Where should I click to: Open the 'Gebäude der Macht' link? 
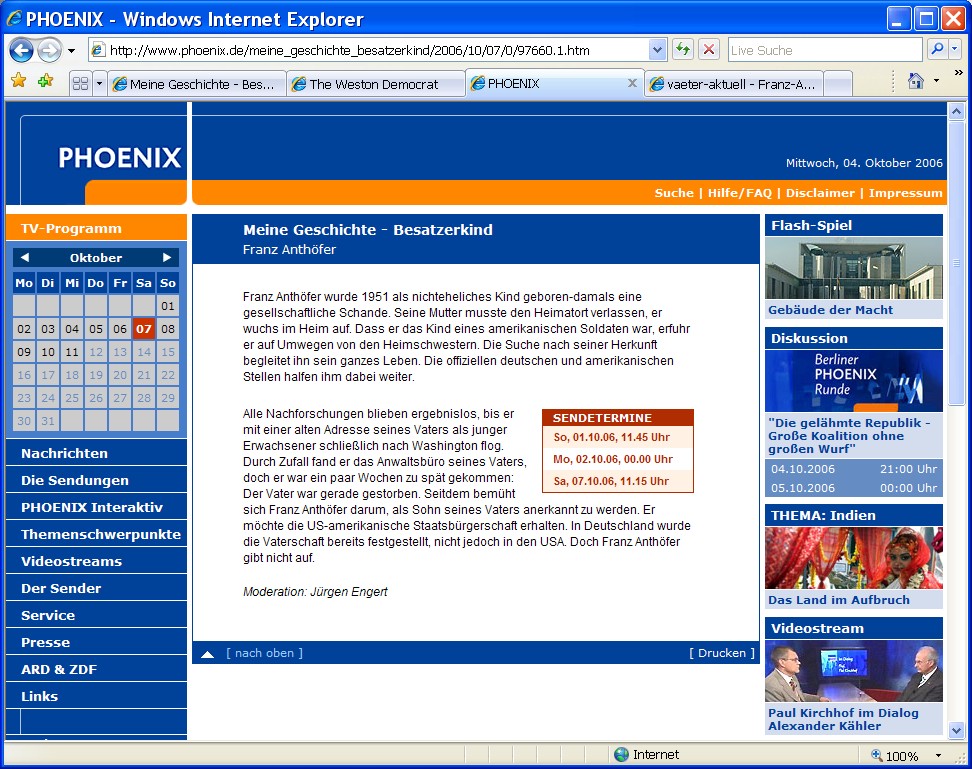click(x=831, y=310)
